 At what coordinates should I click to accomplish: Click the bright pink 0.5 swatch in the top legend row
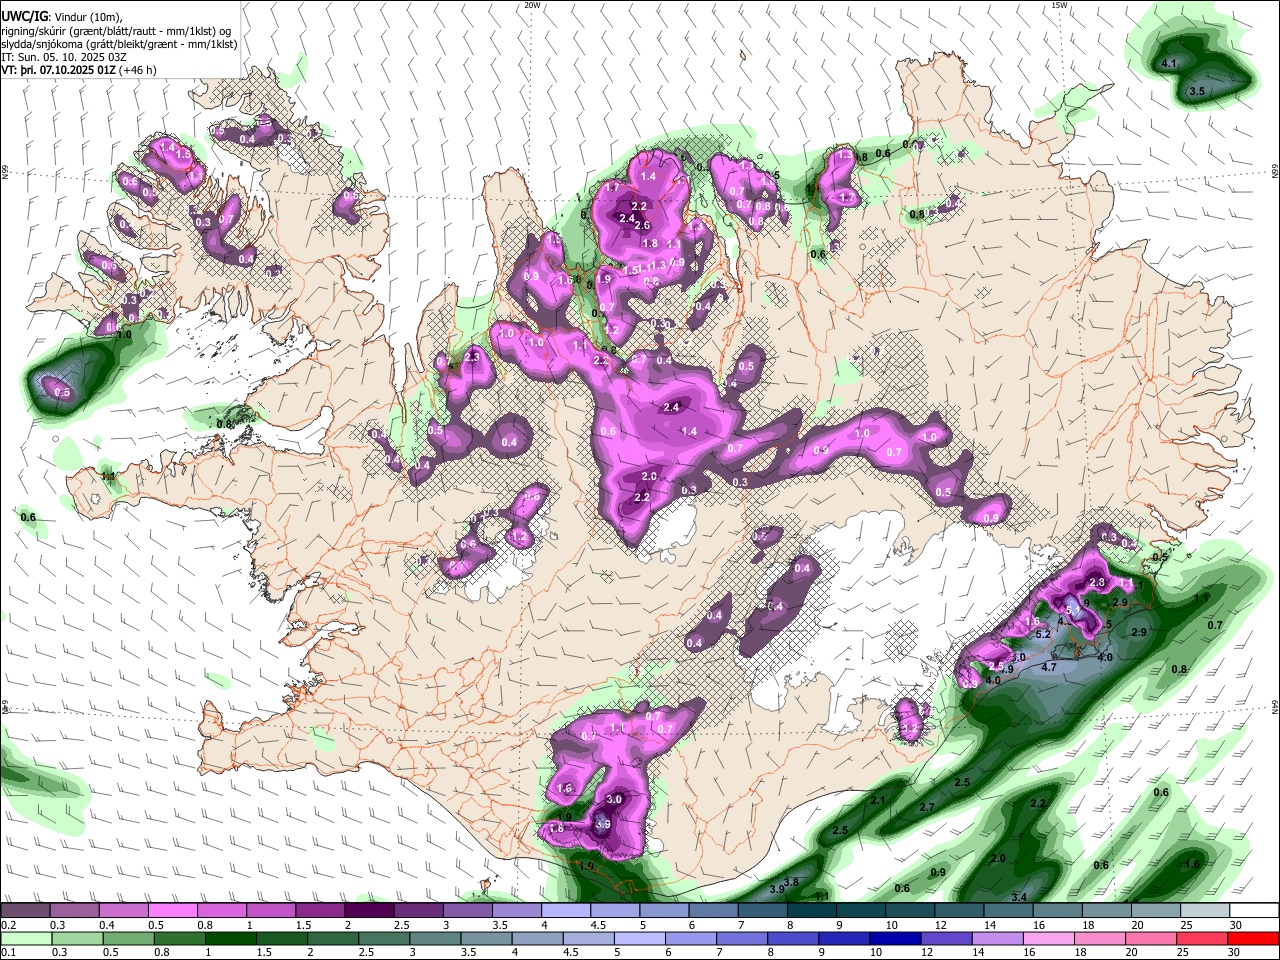(x=172, y=910)
